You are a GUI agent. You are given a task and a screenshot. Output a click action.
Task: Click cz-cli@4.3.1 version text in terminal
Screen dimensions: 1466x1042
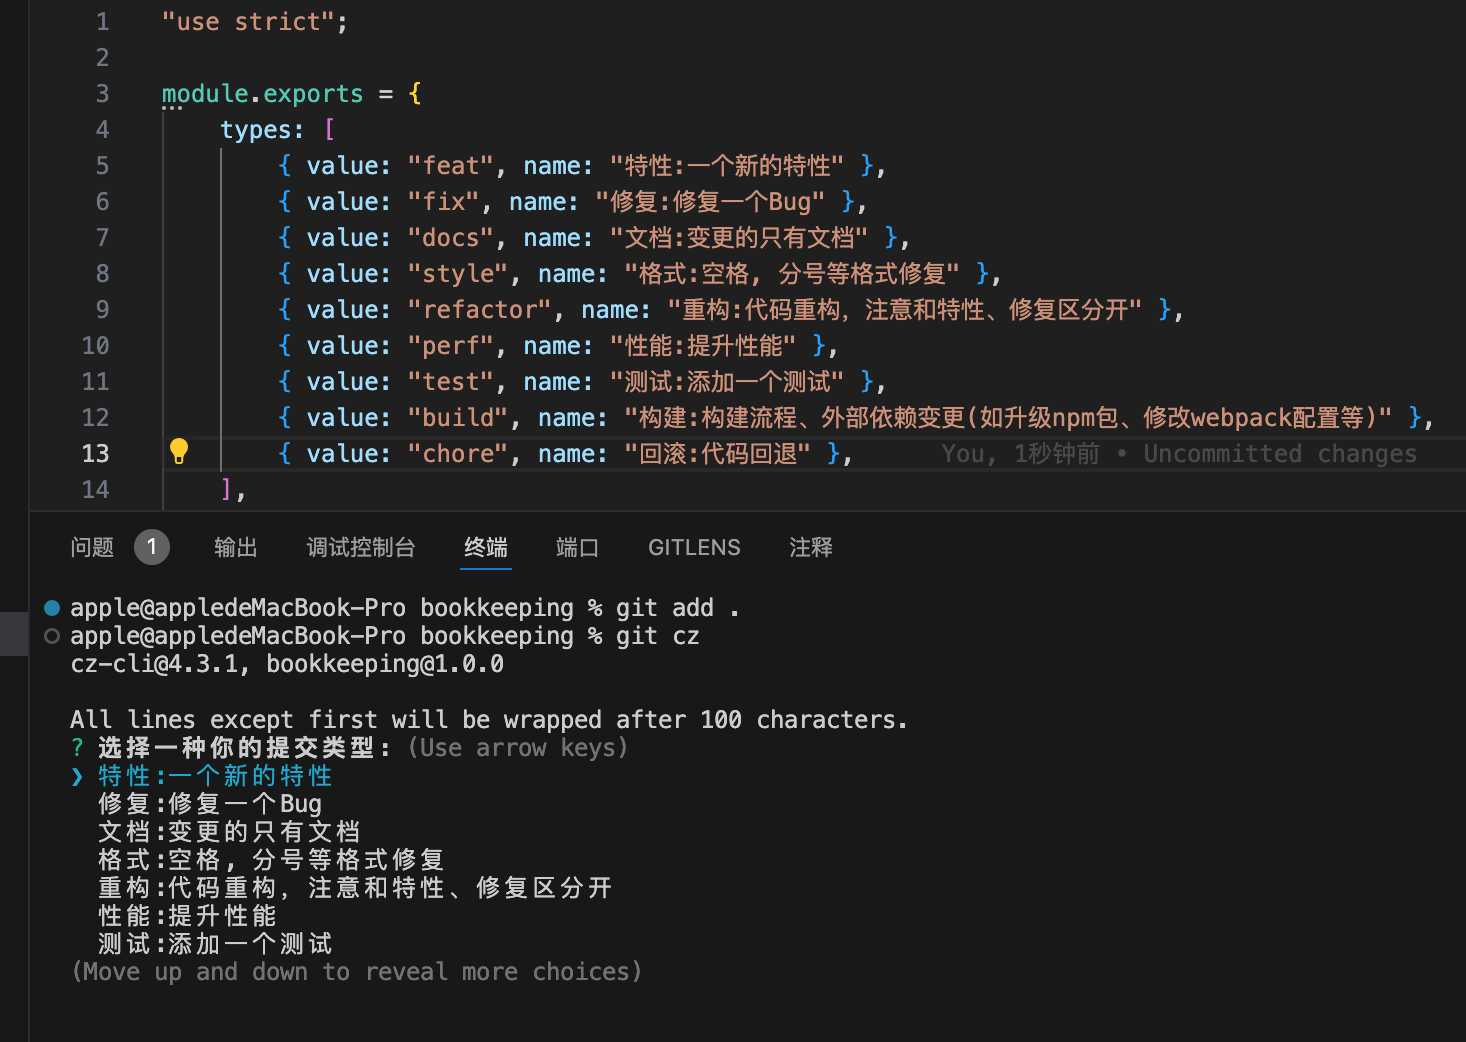154,664
